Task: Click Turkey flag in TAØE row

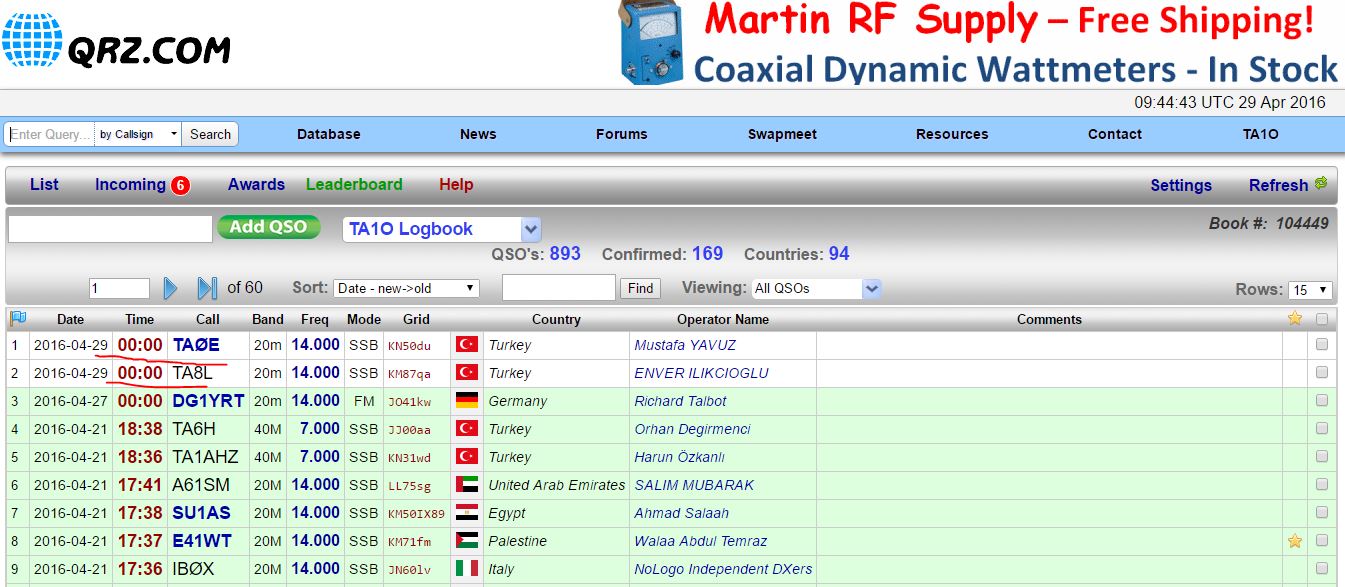Action: (467, 344)
